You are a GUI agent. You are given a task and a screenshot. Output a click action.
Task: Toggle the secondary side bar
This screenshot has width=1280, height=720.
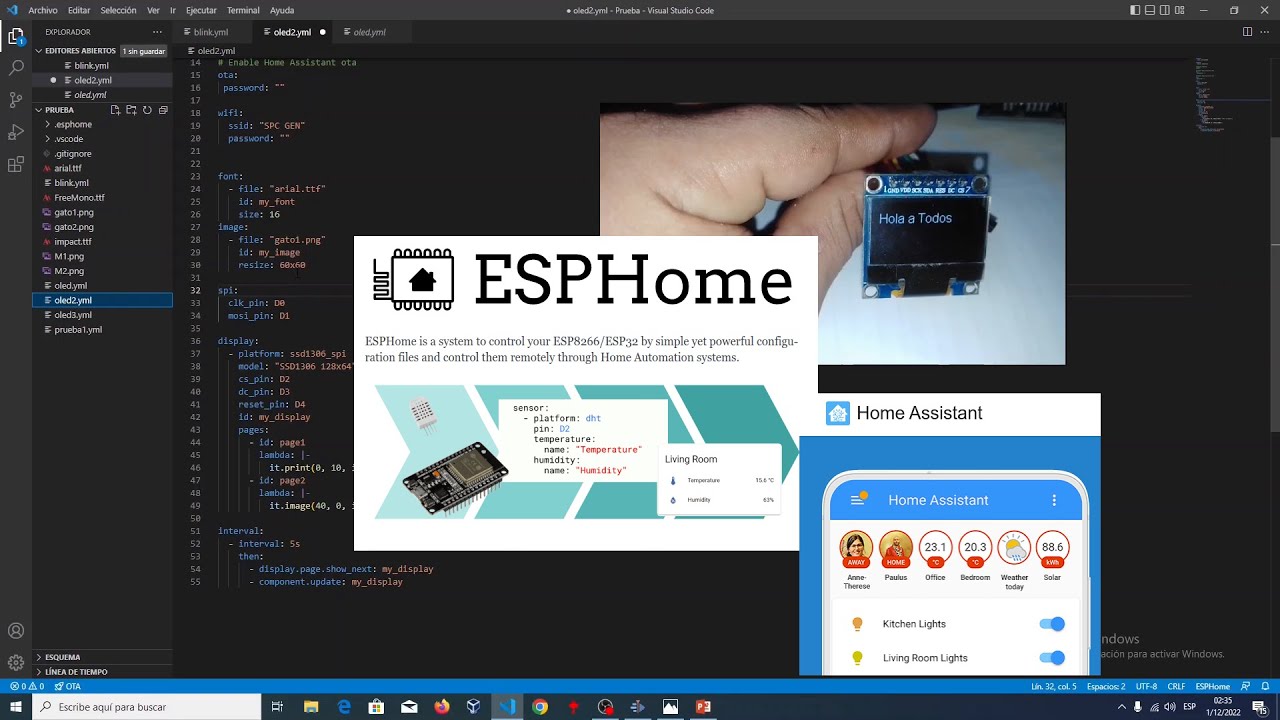(x=1165, y=10)
